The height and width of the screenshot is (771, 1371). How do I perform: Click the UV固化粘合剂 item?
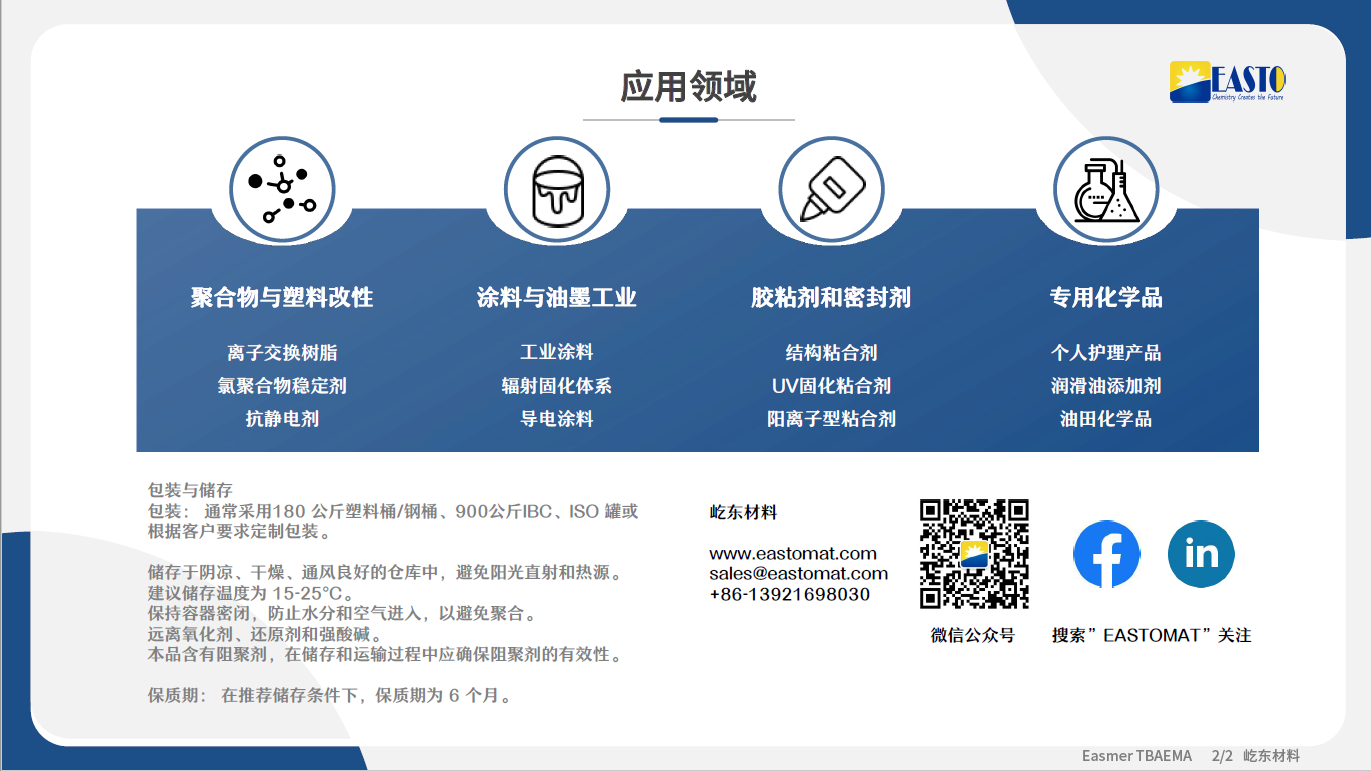831,386
